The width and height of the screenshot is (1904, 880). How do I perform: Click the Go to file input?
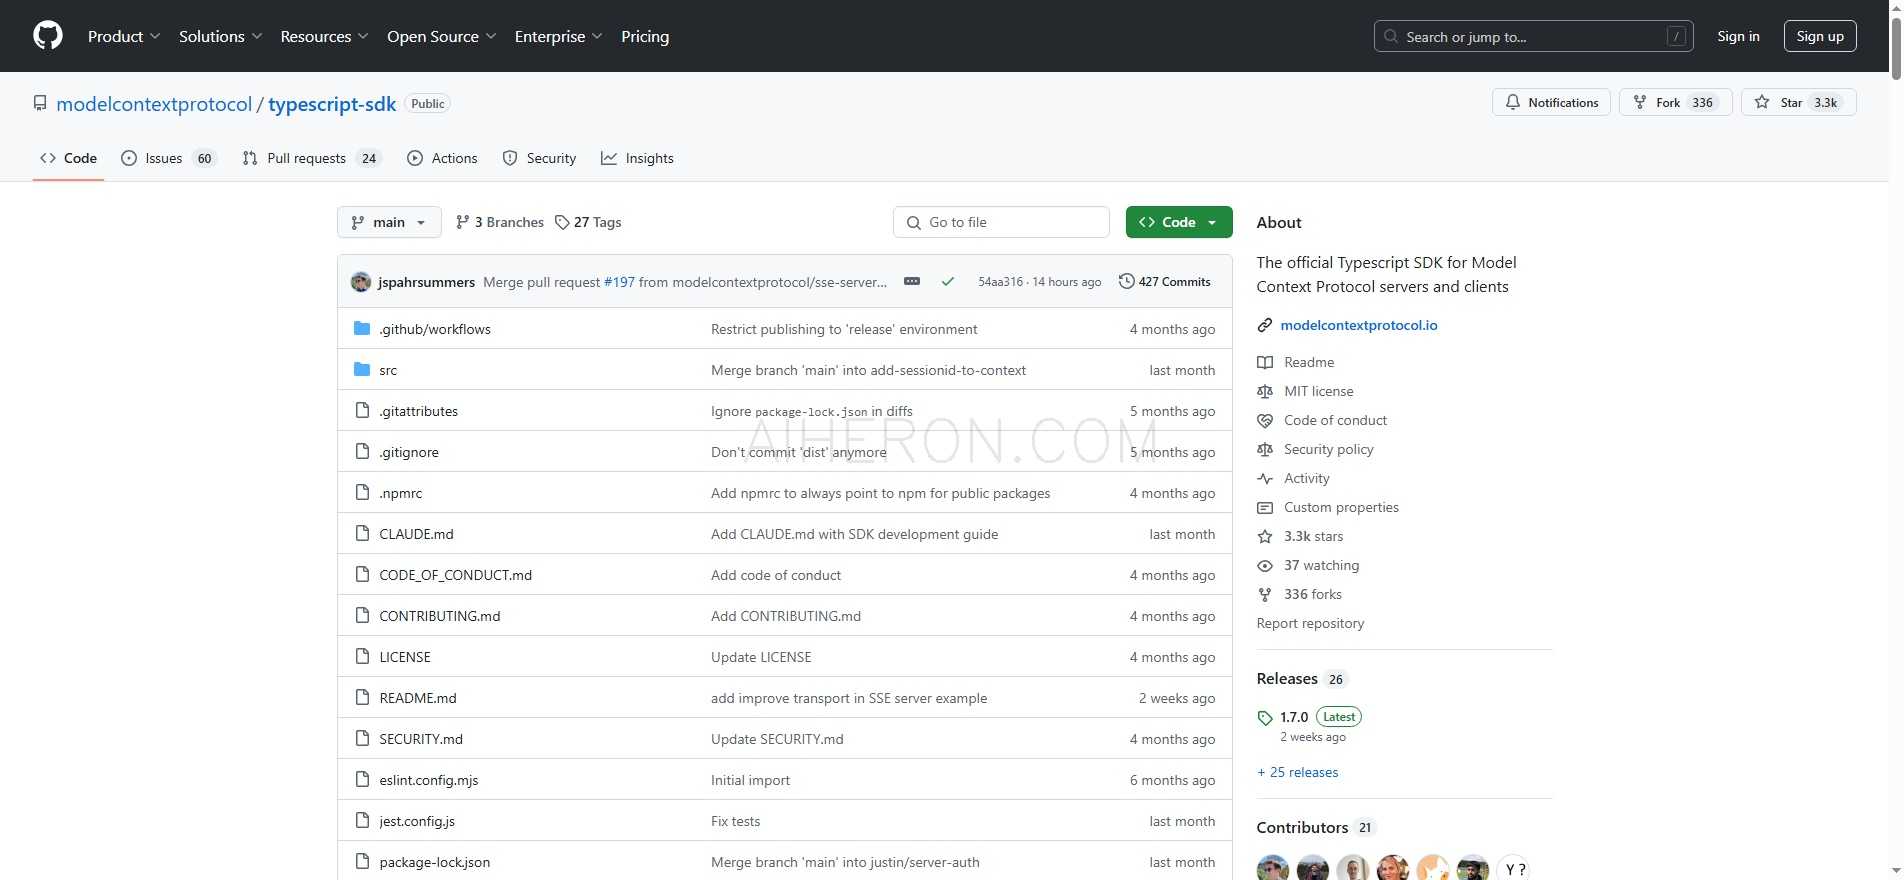point(1001,222)
